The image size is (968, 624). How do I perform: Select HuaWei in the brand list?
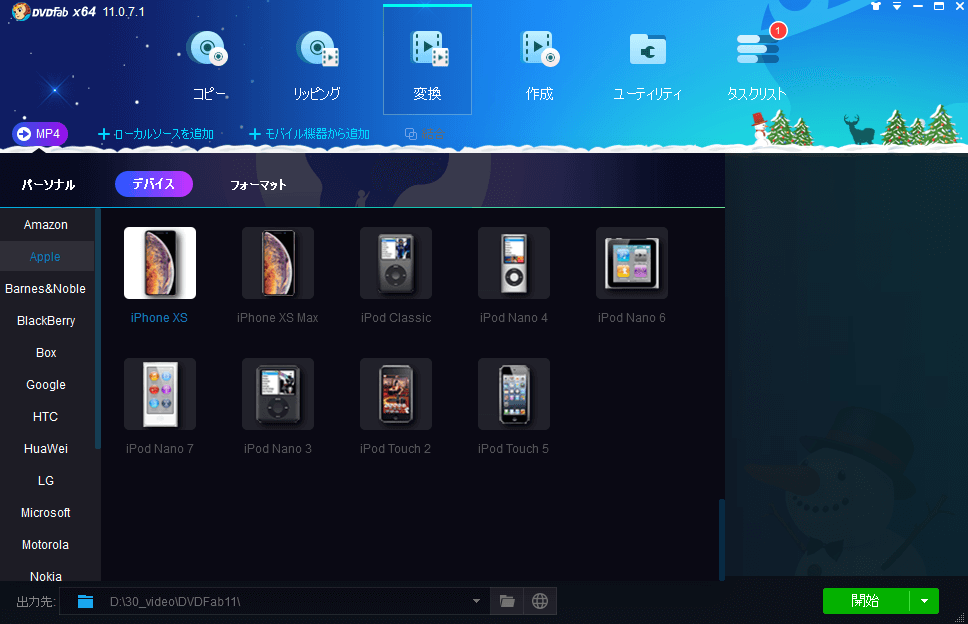46,449
